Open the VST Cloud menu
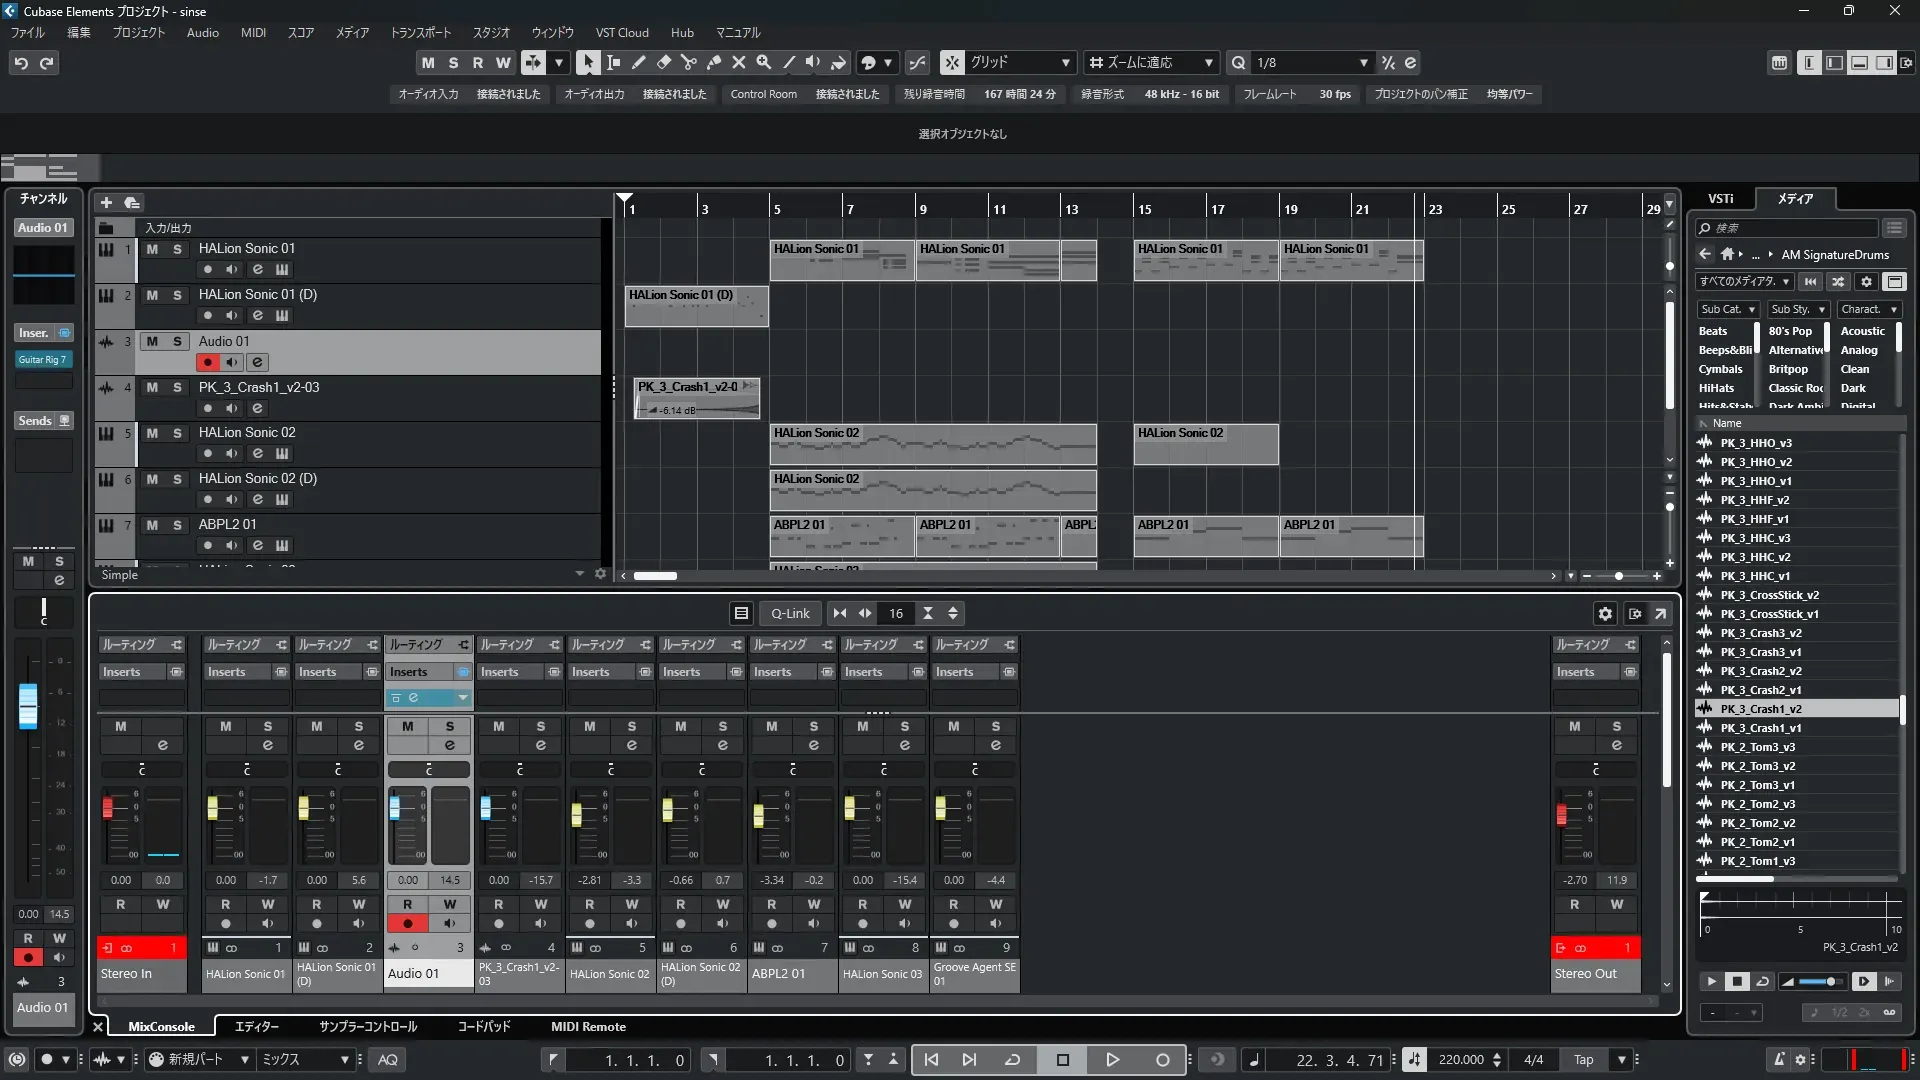This screenshot has width=1920, height=1080. click(x=622, y=33)
